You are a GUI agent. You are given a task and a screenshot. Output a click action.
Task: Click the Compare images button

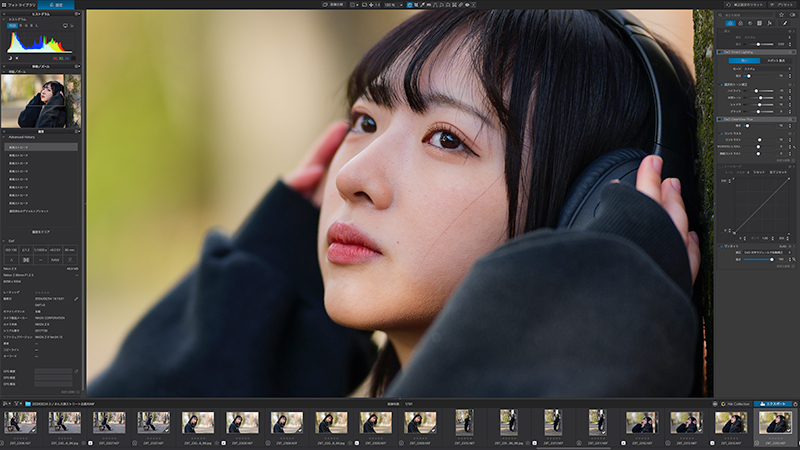333,5
